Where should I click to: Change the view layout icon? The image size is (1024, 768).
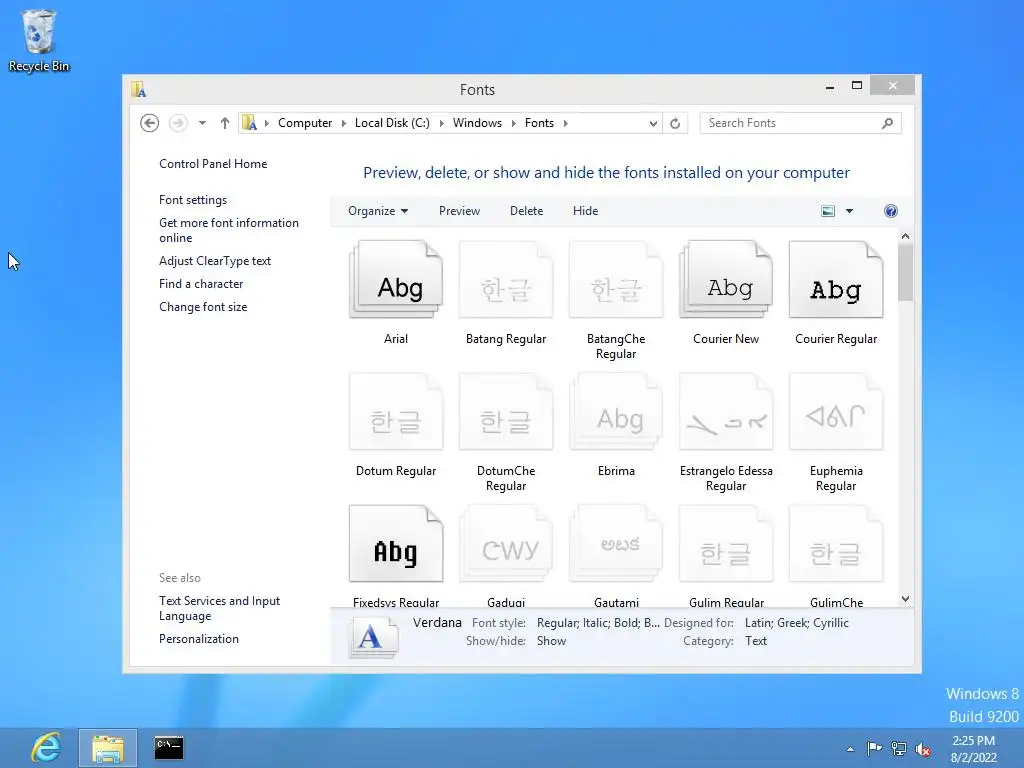[x=827, y=211]
